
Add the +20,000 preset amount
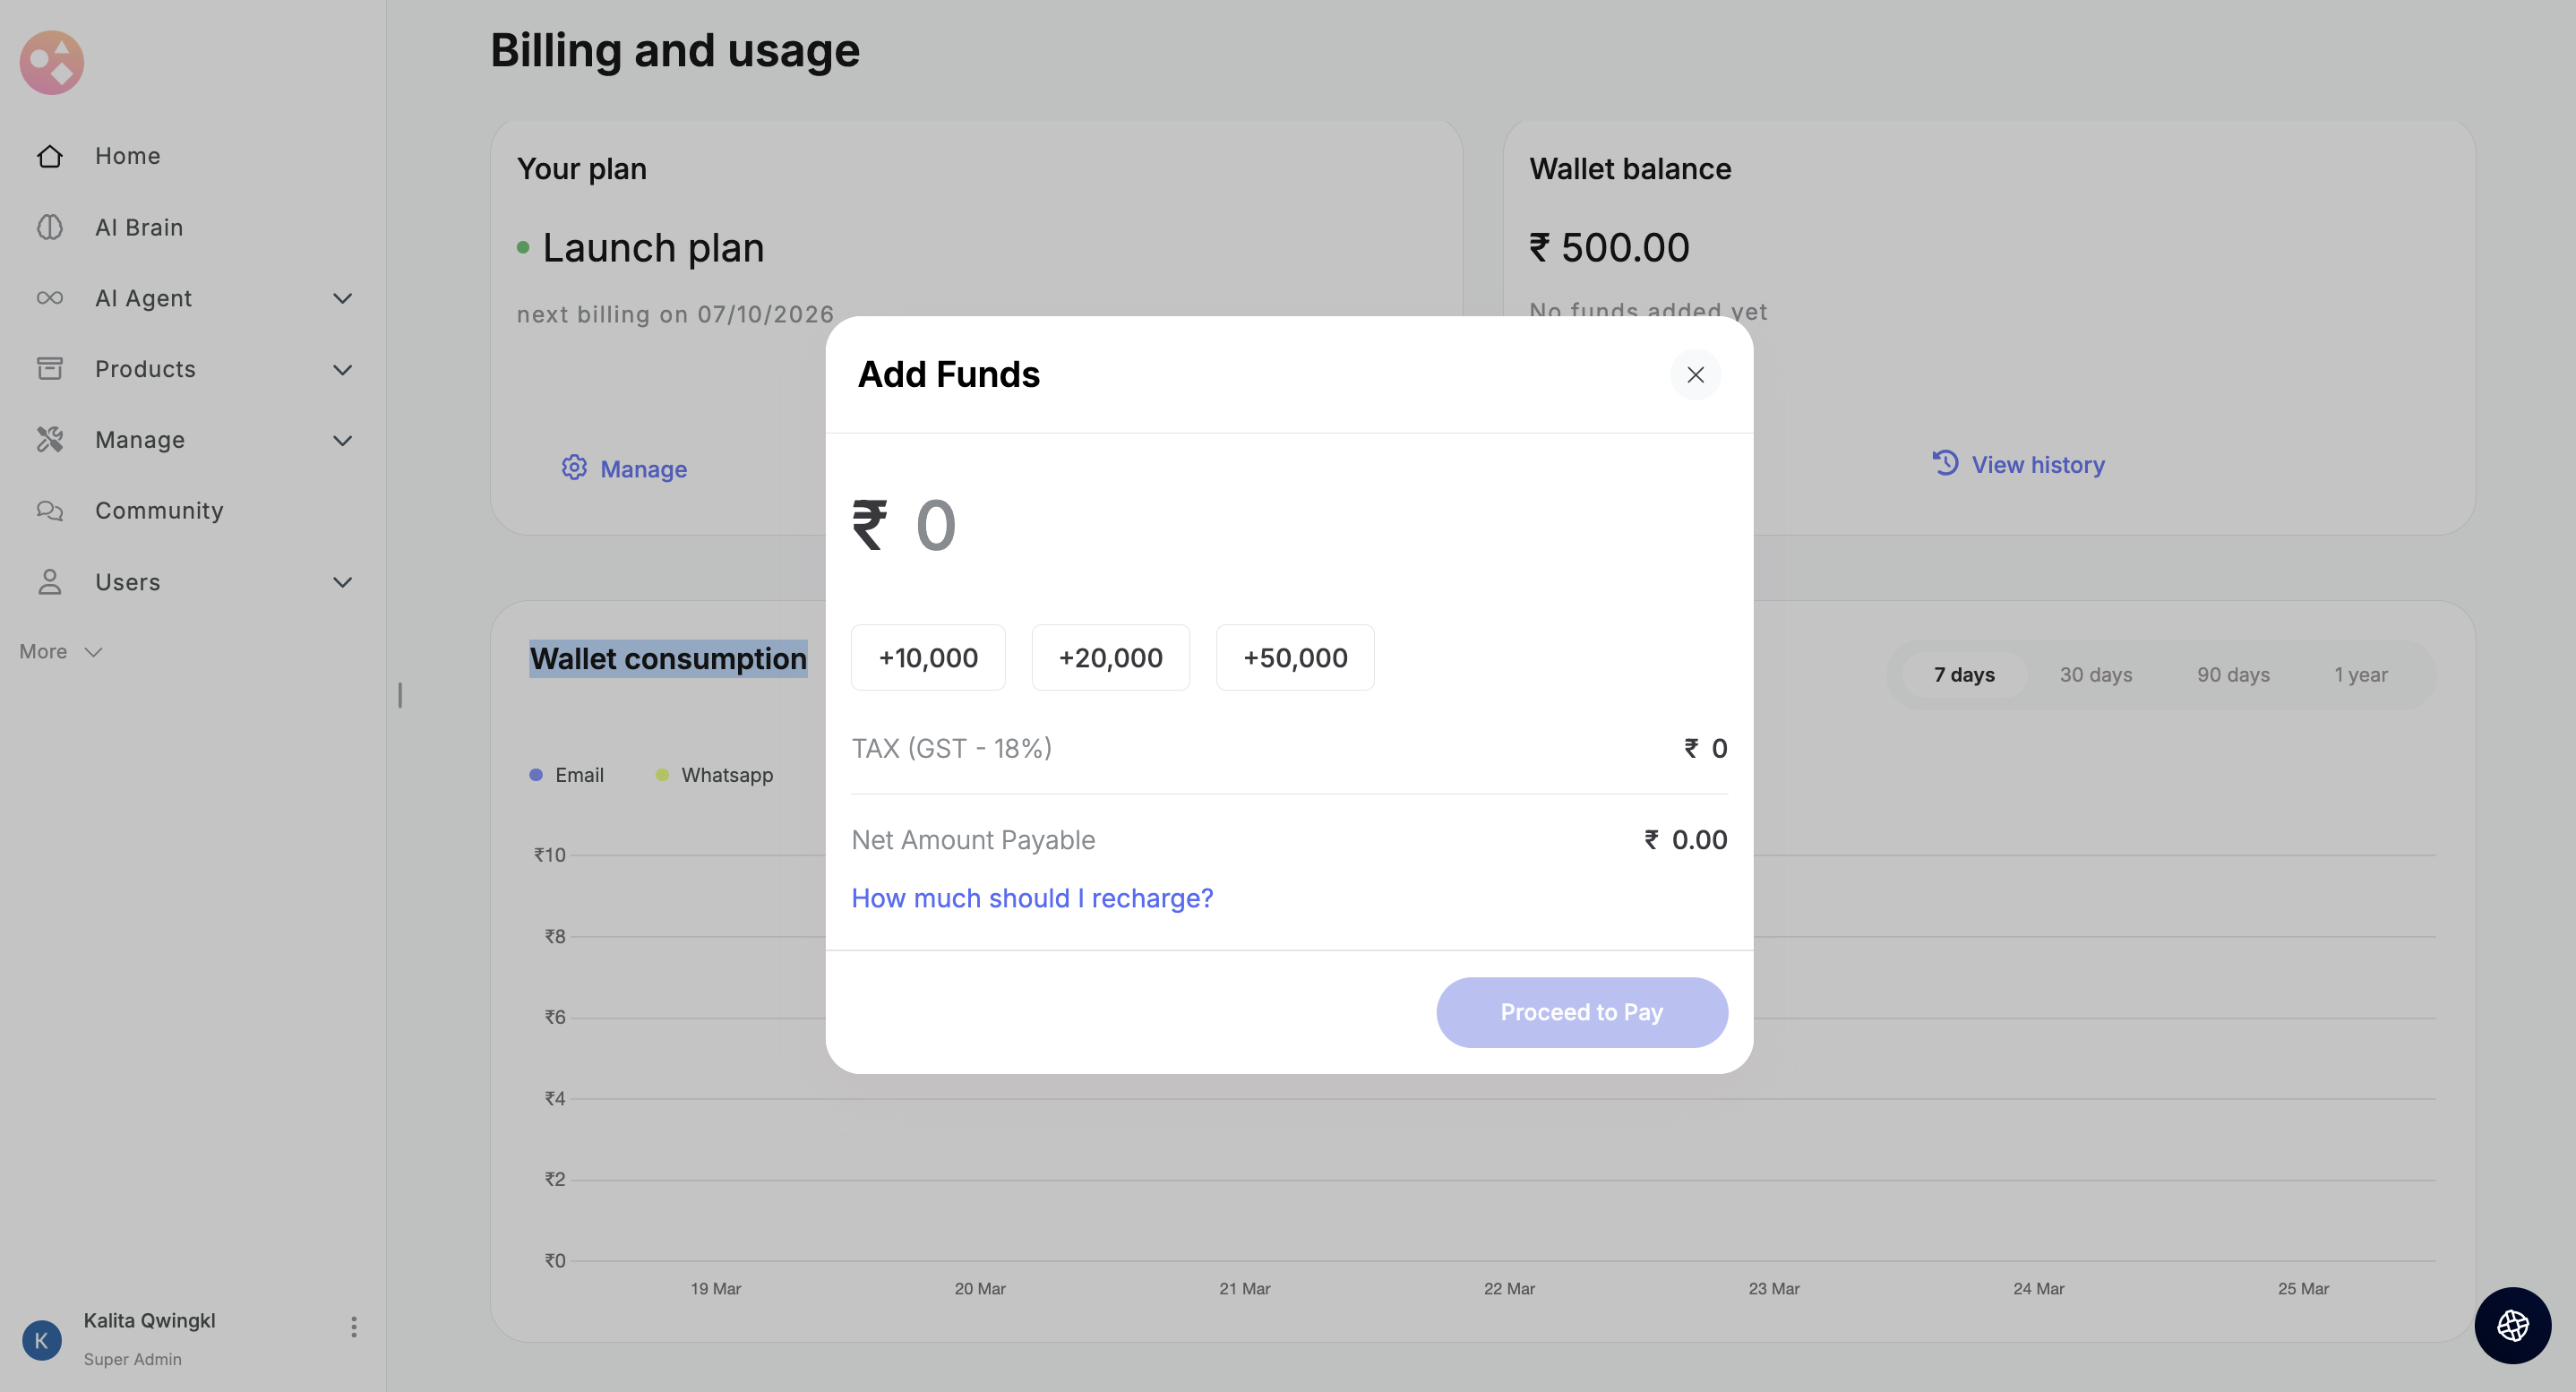click(x=1110, y=658)
